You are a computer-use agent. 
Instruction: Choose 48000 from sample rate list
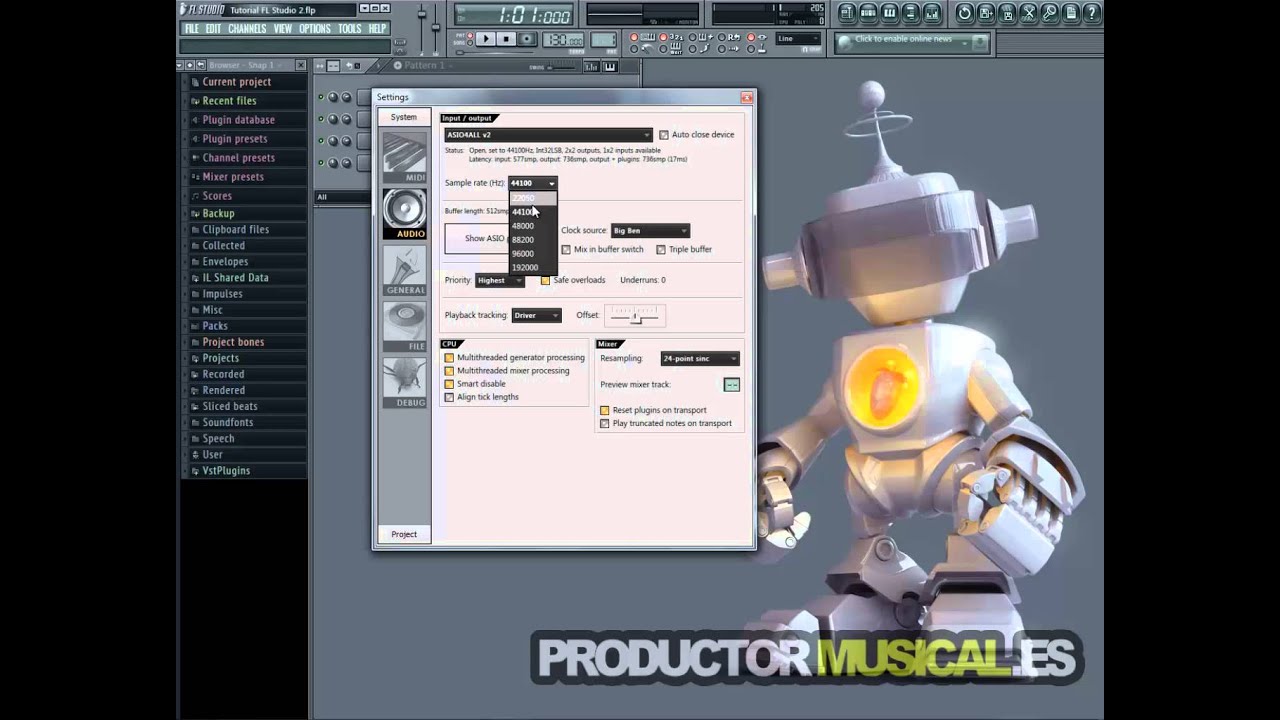[532, 226]
